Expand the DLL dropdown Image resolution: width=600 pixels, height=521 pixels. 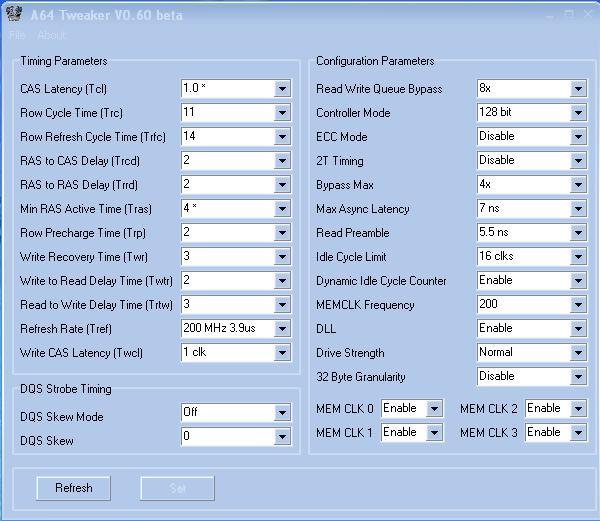tap(578, 329)
